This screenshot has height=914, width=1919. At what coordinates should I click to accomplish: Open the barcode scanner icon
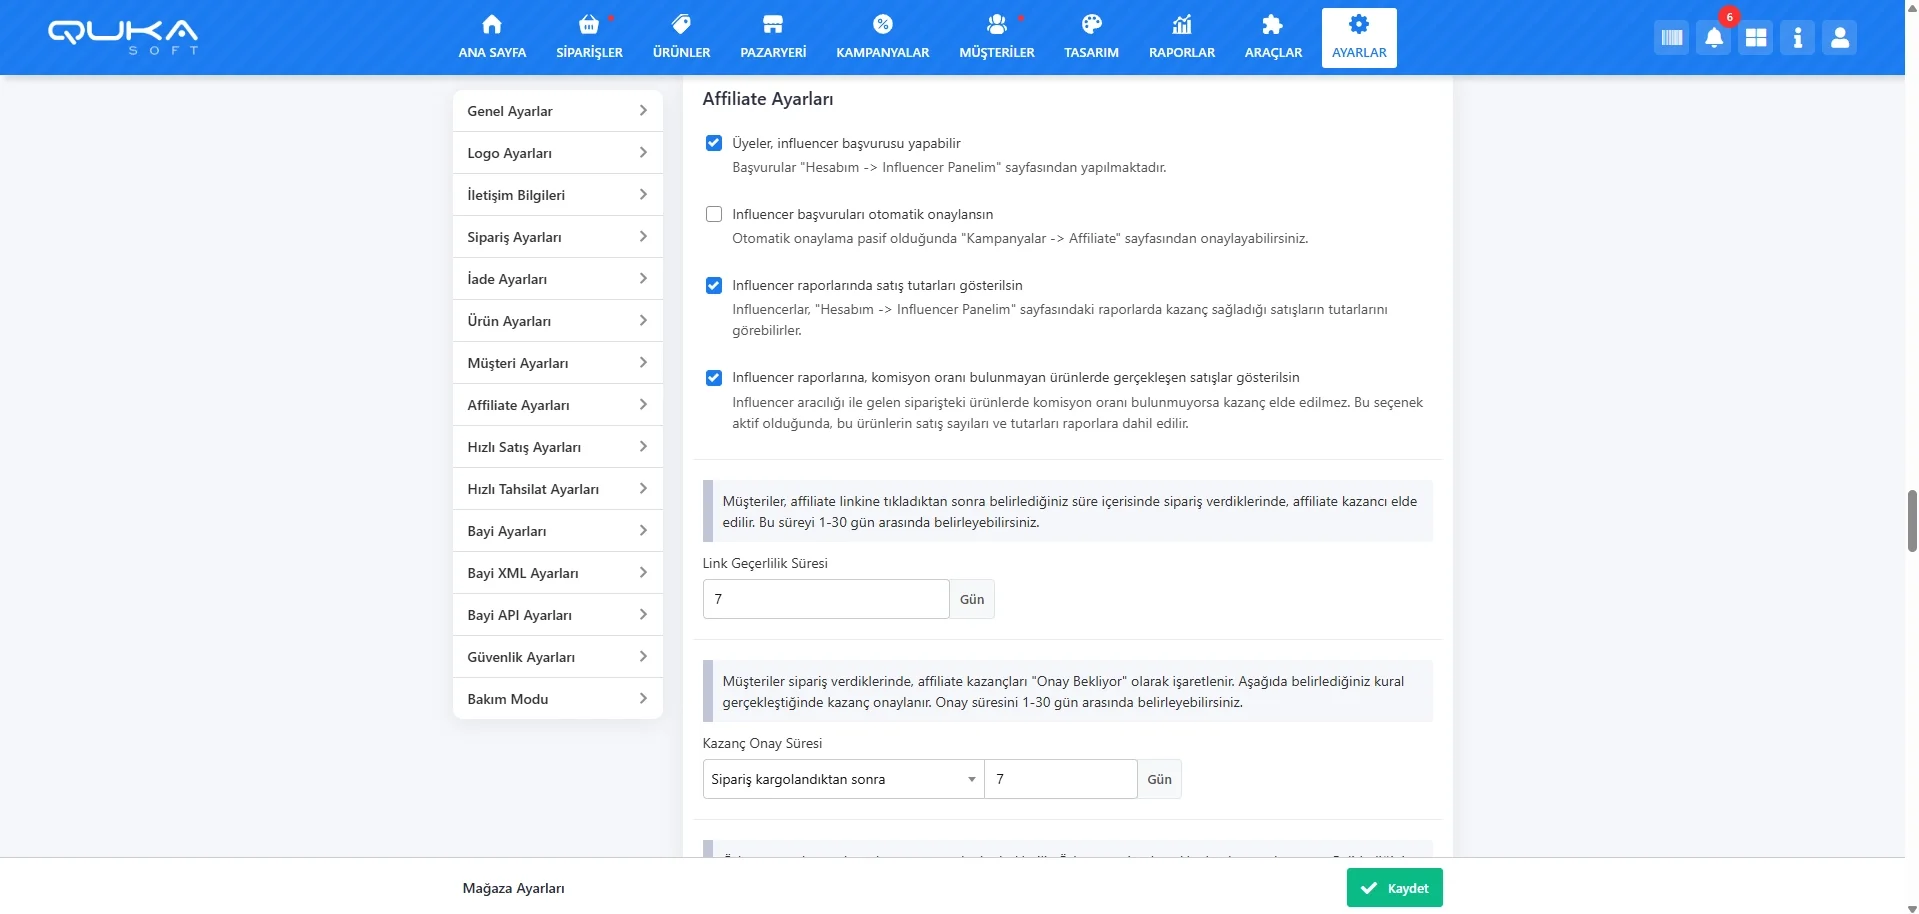tap(1671, 38)
